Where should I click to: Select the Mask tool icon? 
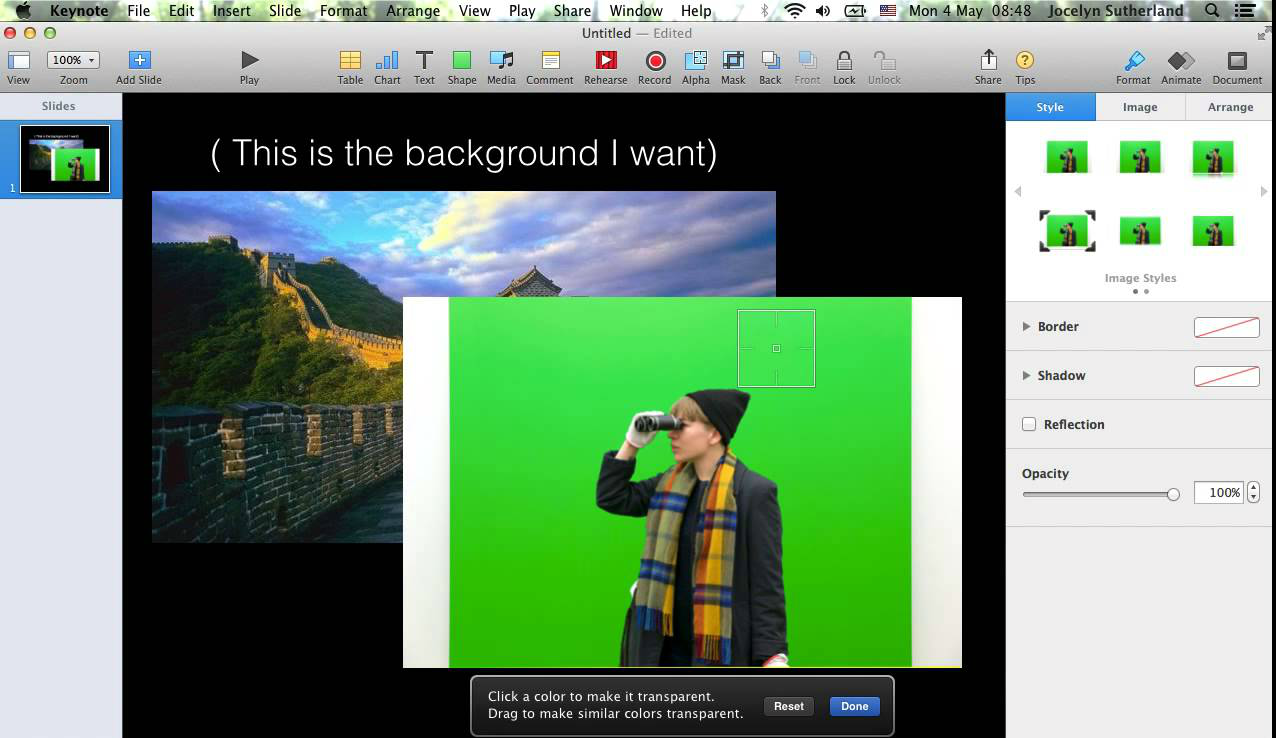(733, 61)
